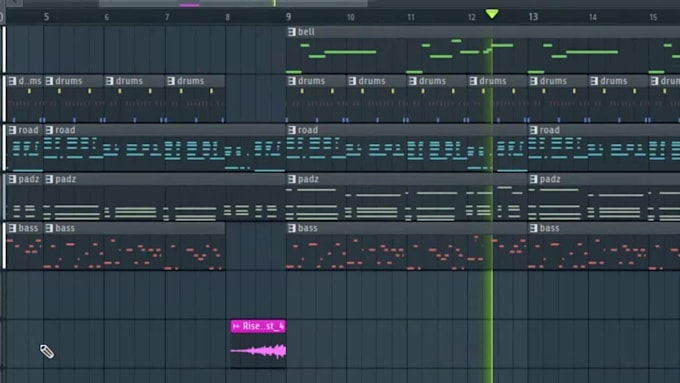Image resolution: width=680 pixels, height=383 pixels.
Task: Jump to bar 5 on the ruler
Action: click(46, 17)
